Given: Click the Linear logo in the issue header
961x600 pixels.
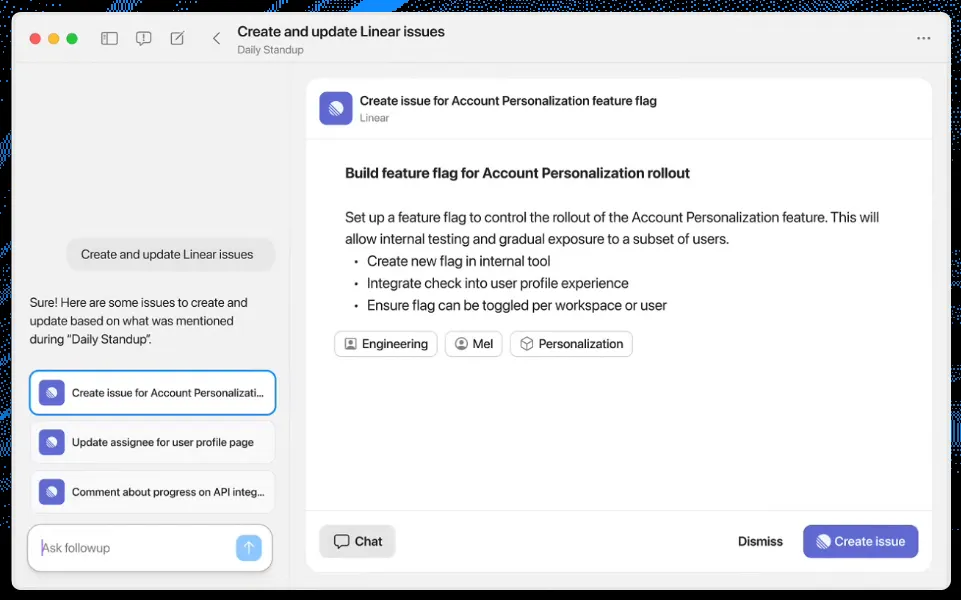Looking at the screenshot, I should click(x=335, y=108).
